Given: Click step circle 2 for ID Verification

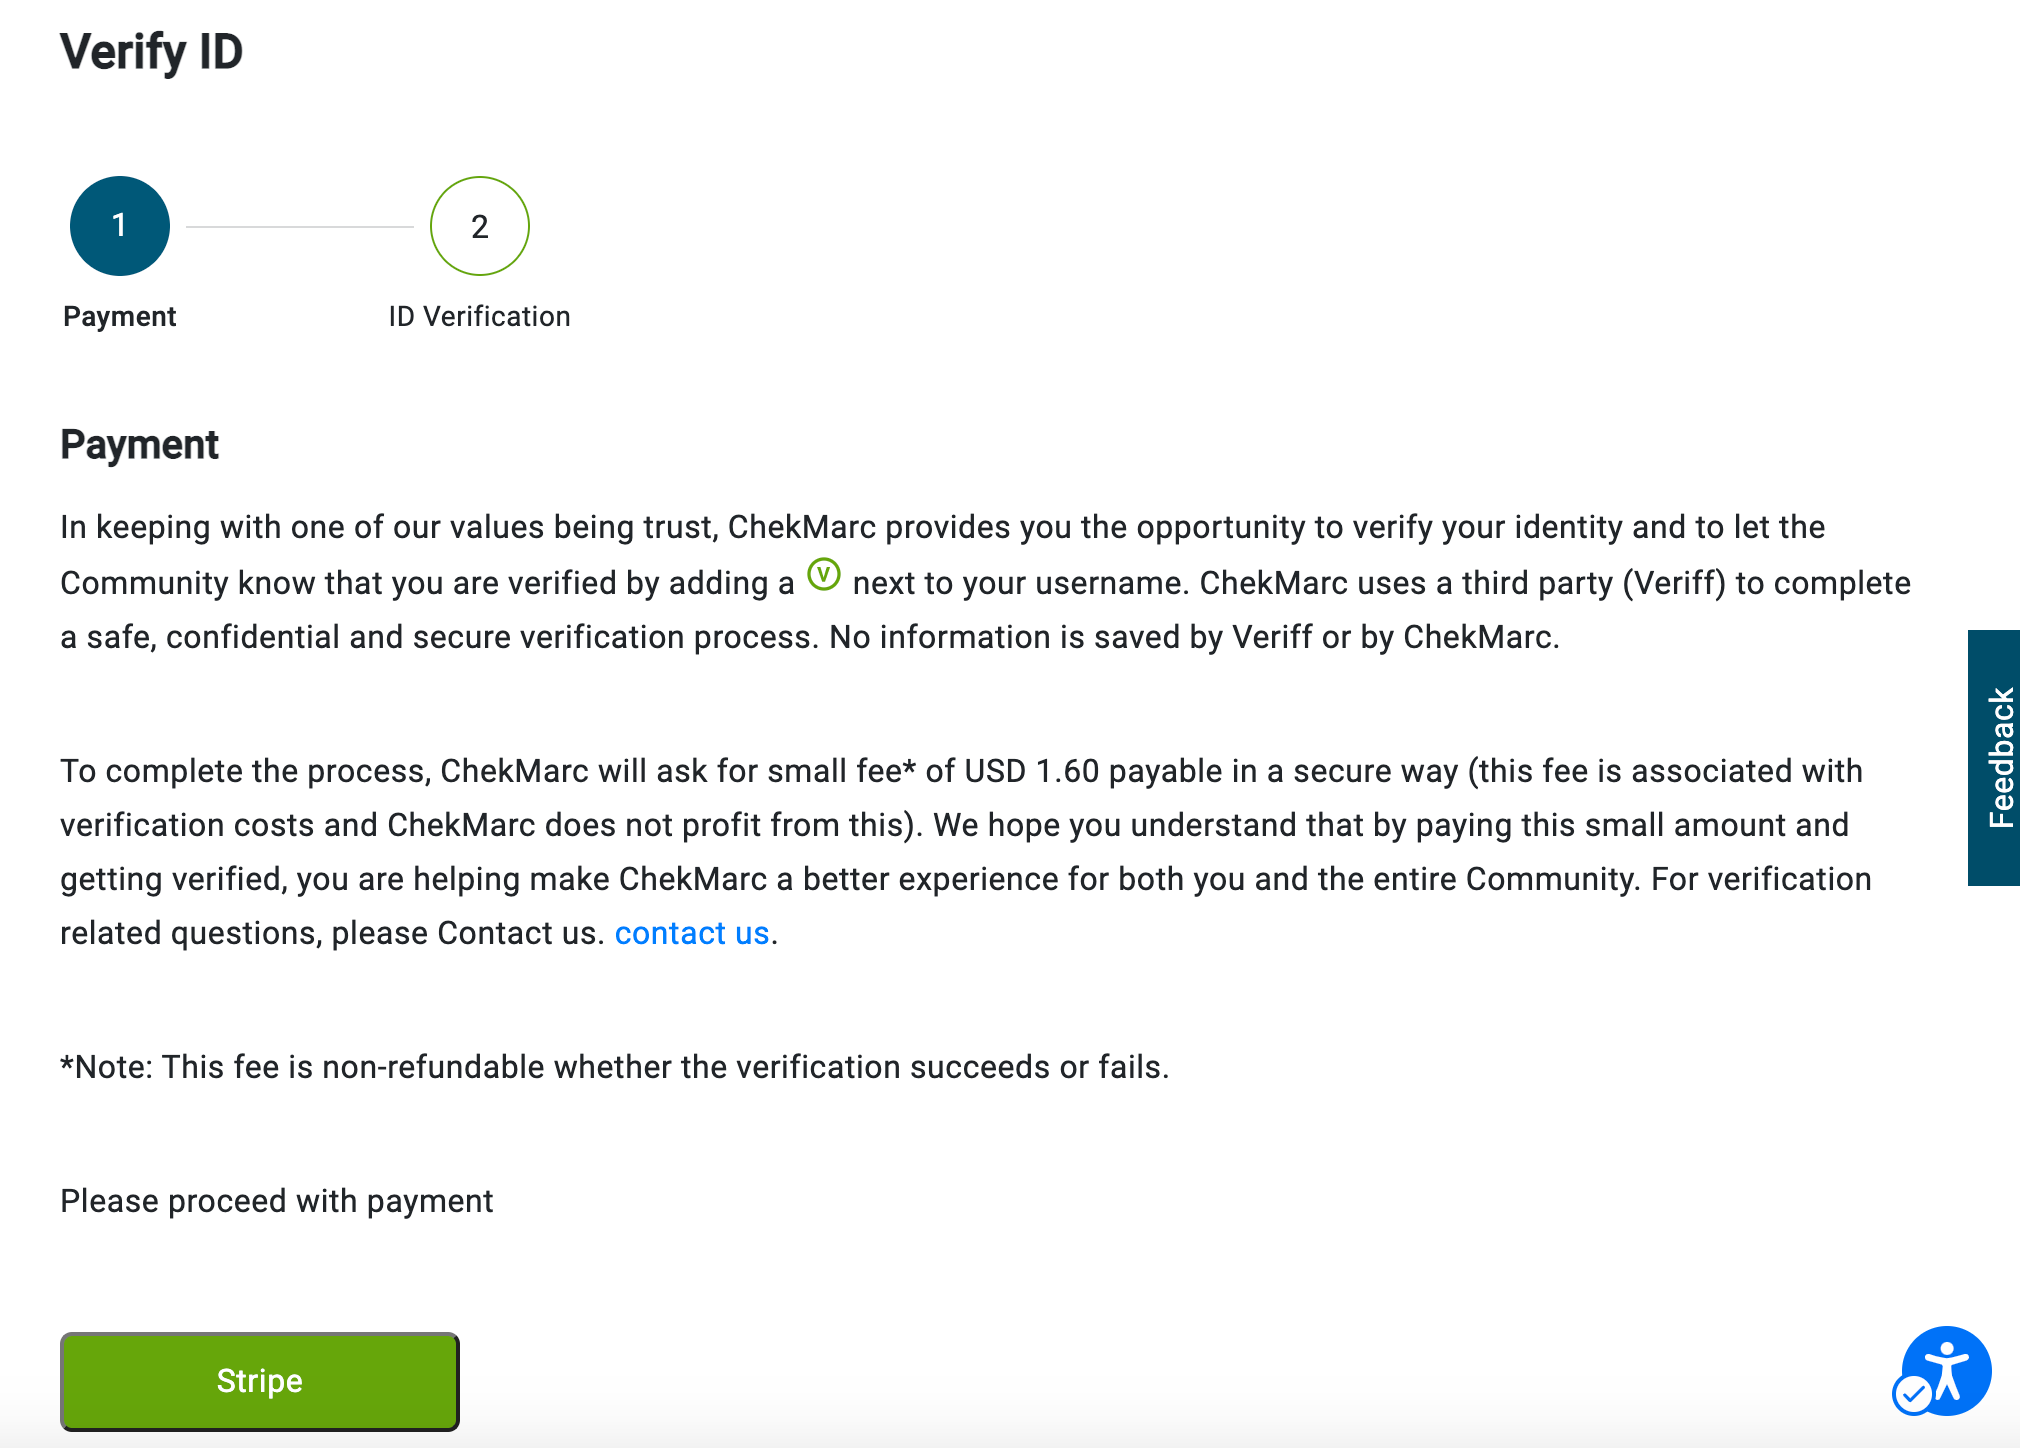Looking at the screenshot, I should pyautogui.click(x=480, y=226).
